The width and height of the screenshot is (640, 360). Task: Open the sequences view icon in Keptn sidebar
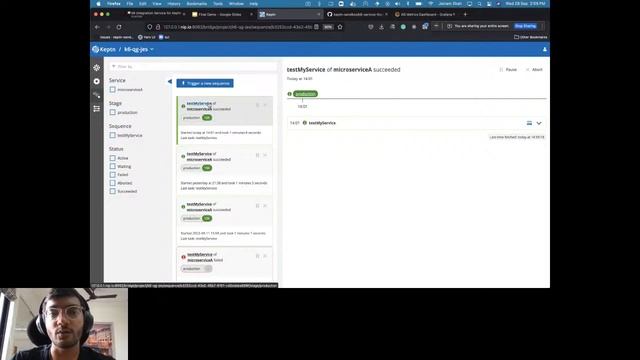(96, 95)
